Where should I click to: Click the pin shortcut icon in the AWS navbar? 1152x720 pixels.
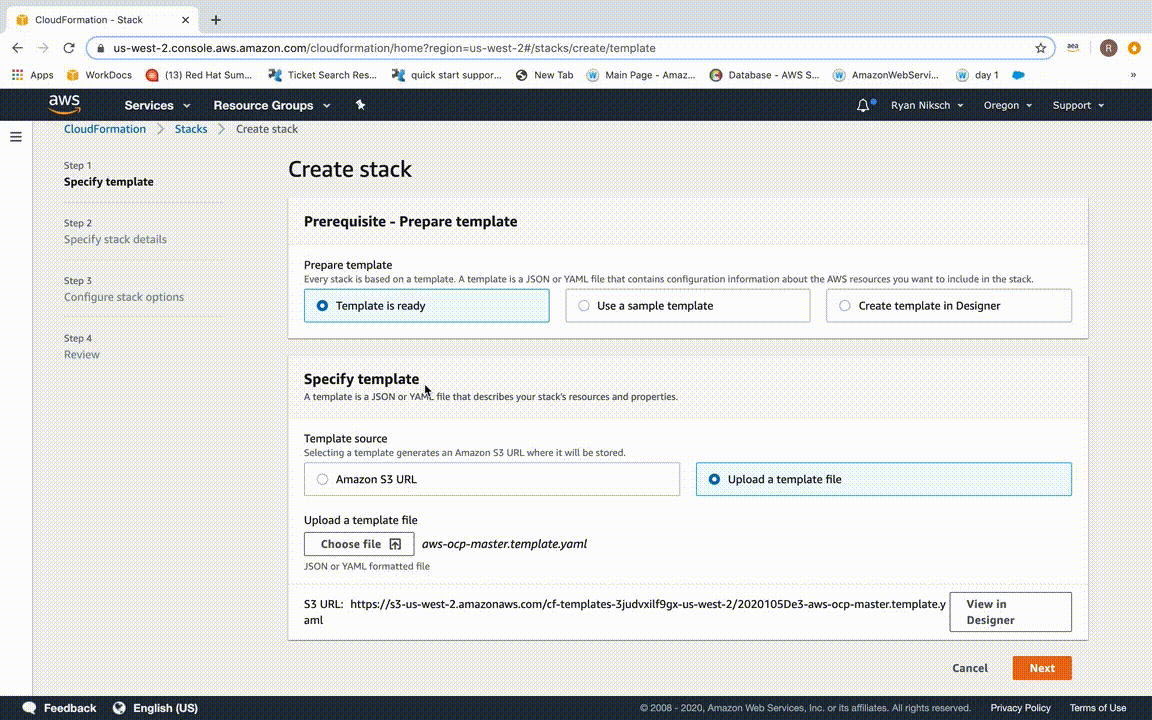tap(360, 105)
